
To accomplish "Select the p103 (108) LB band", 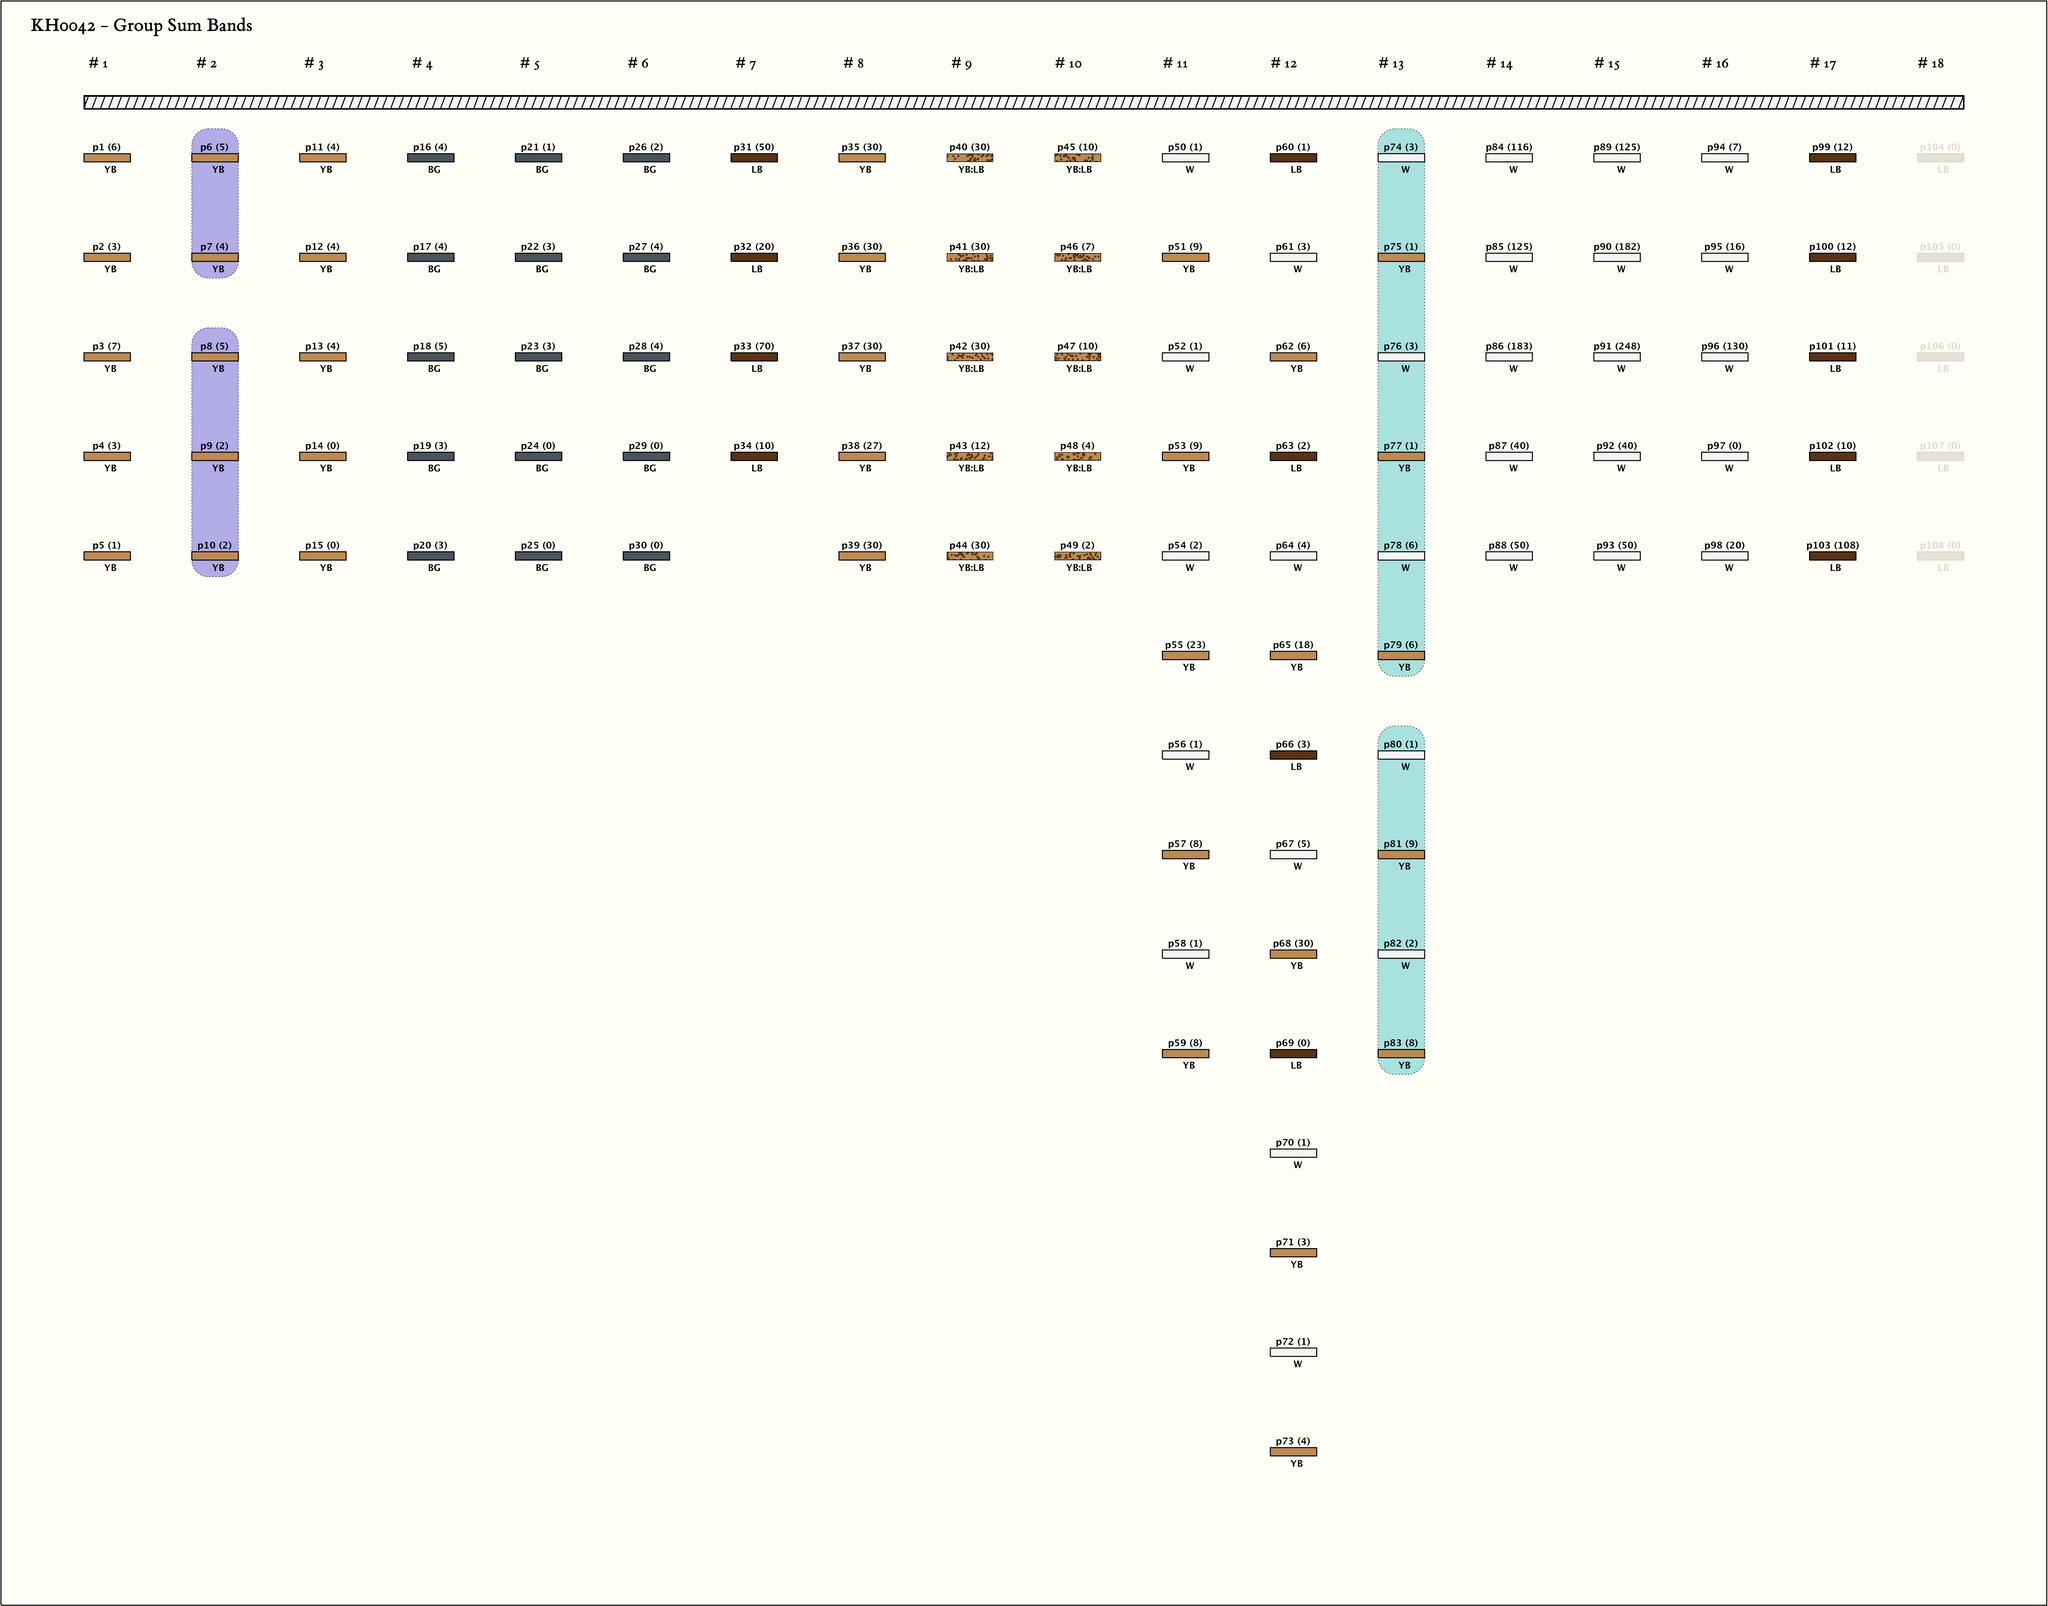I will click(1832, 556).
